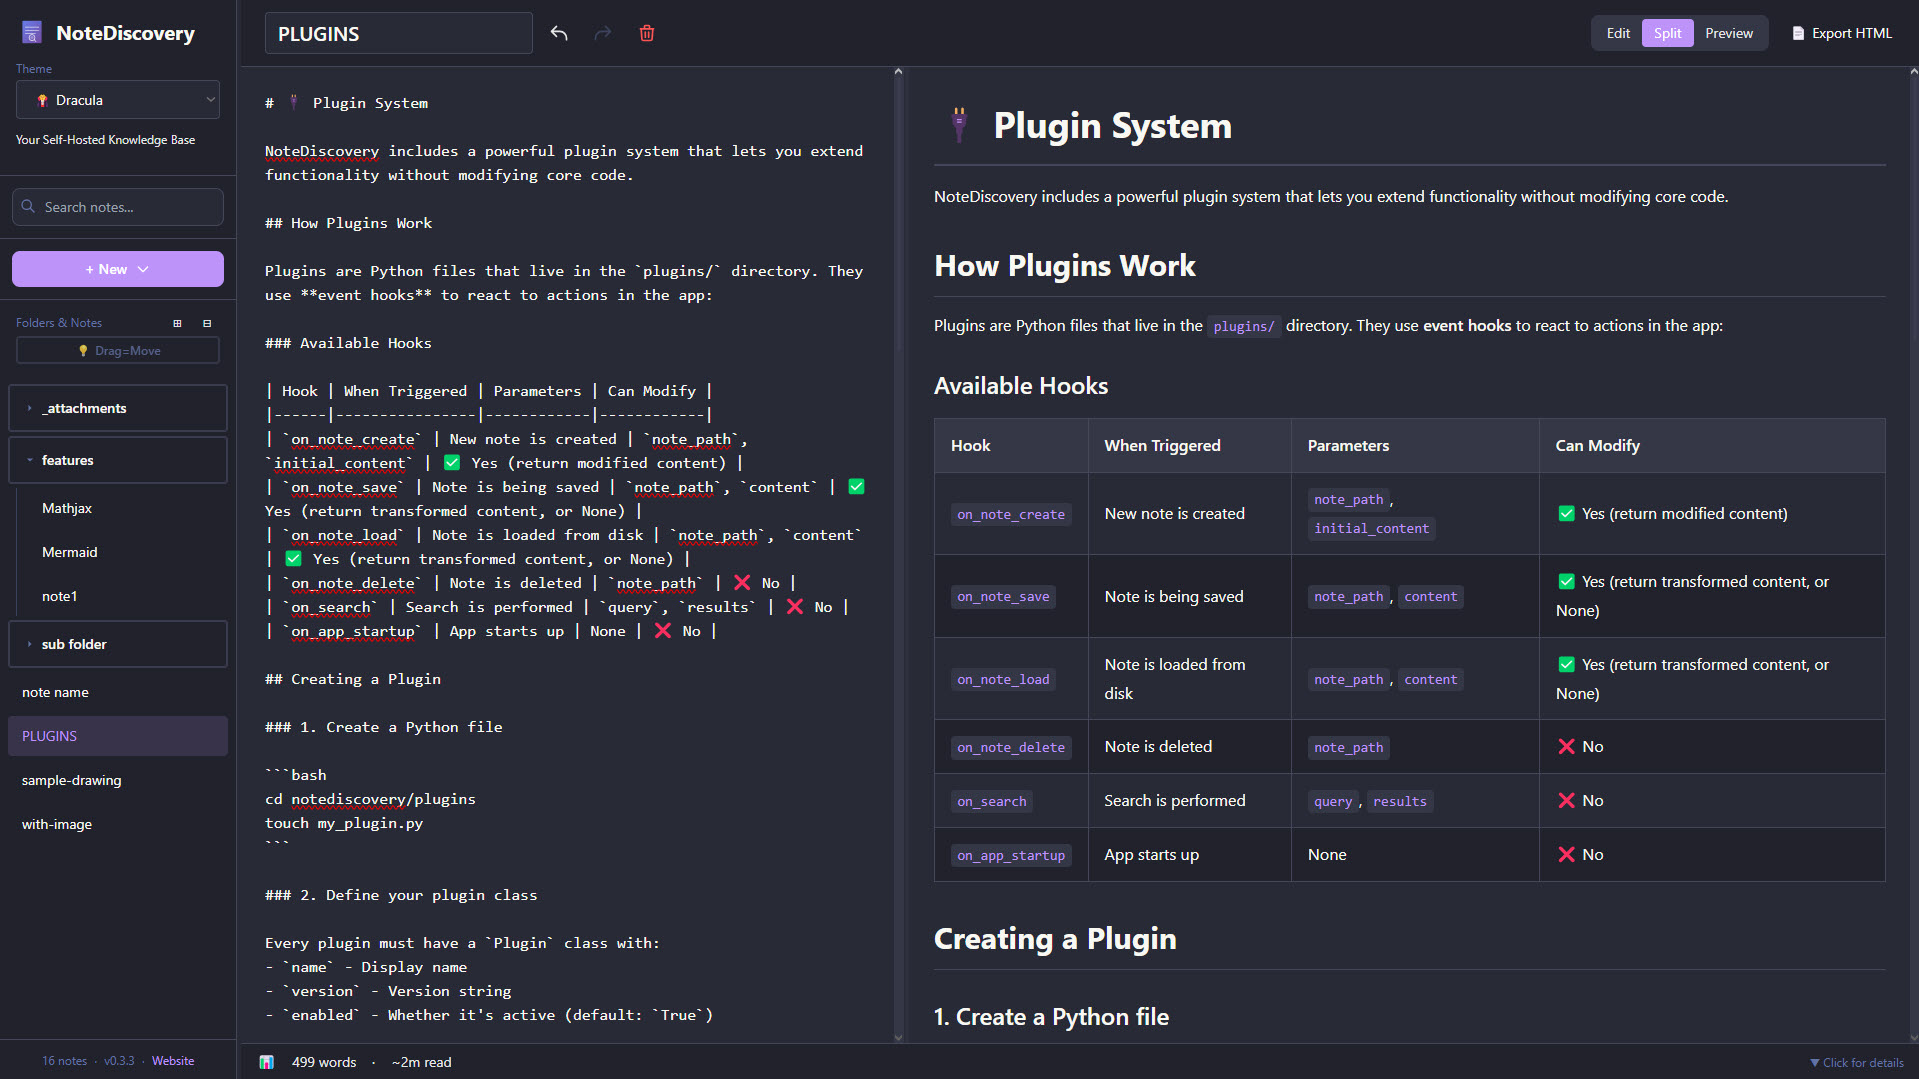Click the red X in on_app_startup row
This screenshot has height=1079, width=1919.
coord(1566,855)
